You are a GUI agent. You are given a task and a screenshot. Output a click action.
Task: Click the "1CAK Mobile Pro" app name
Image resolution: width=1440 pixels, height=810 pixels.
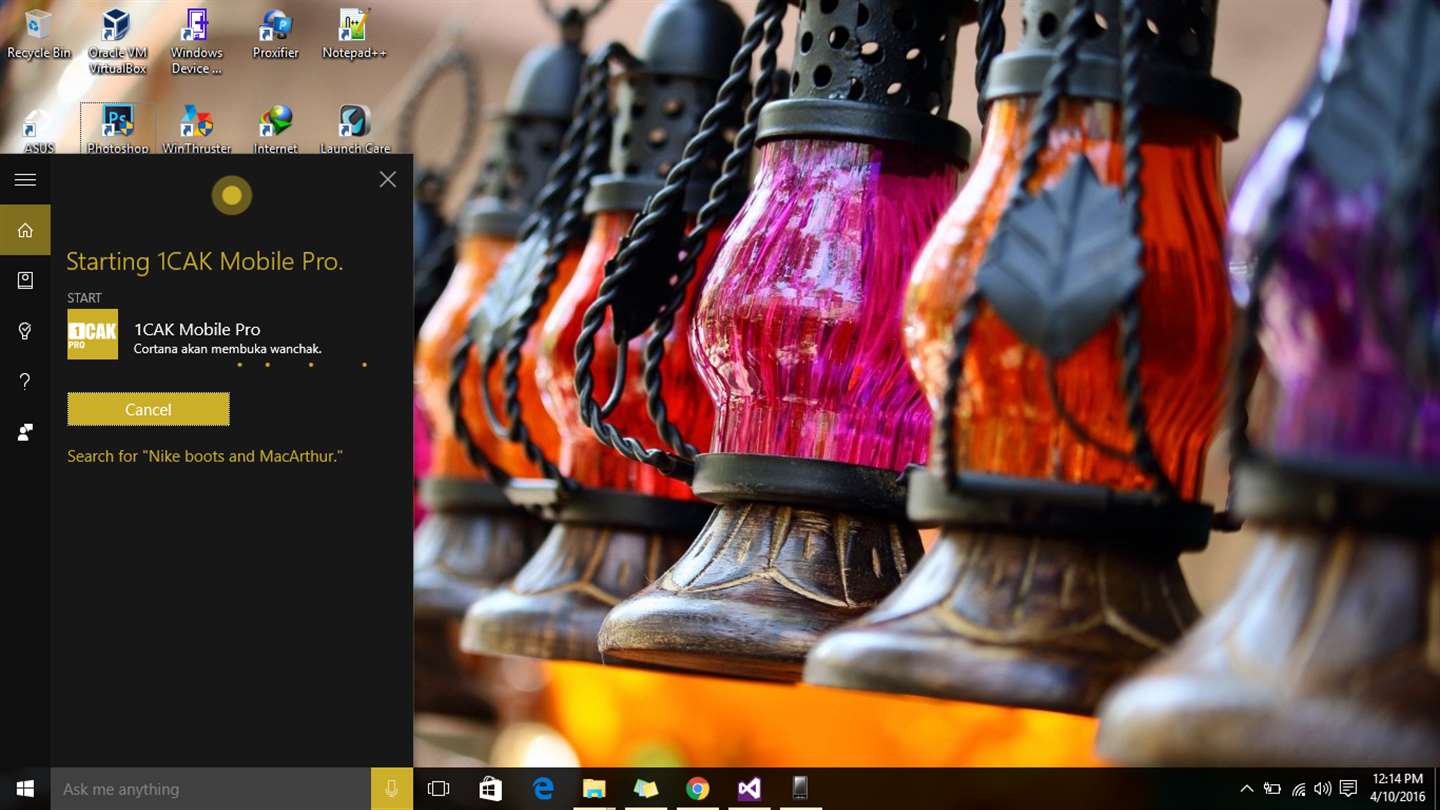(x=197, y=329)
